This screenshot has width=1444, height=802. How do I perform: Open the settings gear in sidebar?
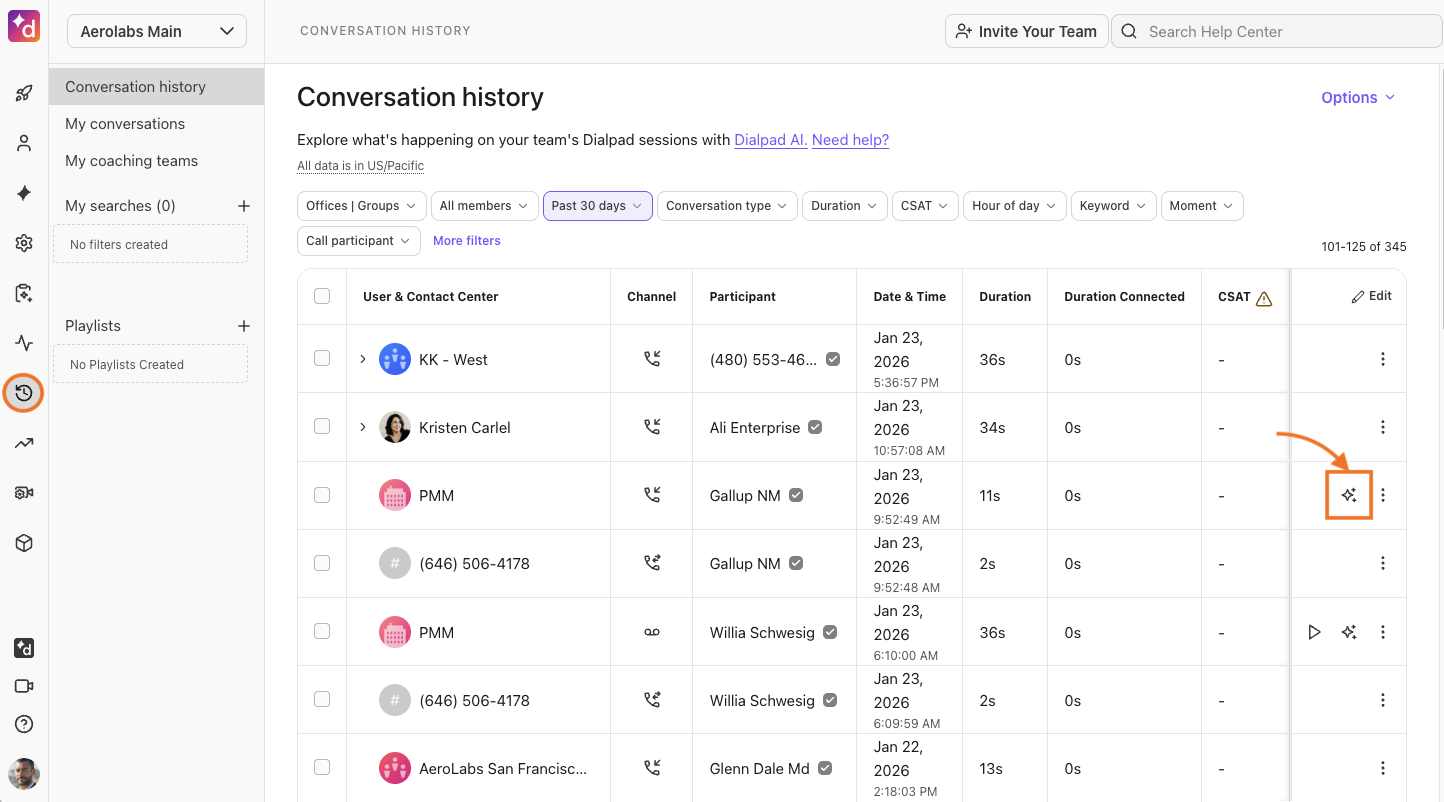coord(24,243)
